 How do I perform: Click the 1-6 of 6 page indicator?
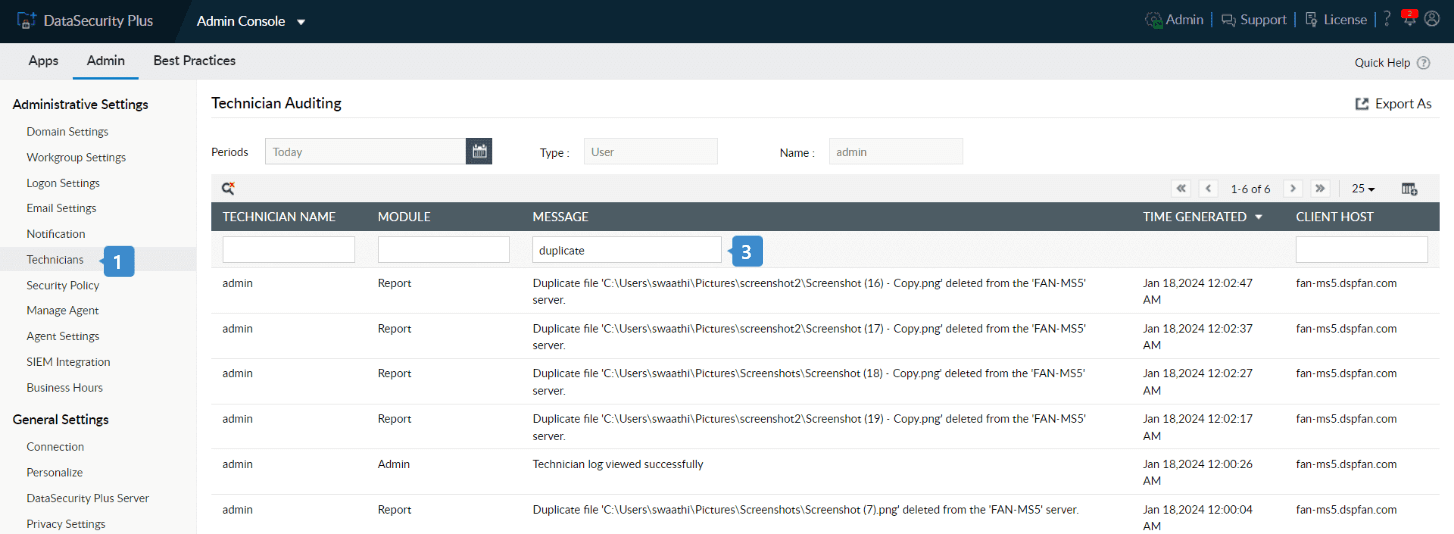pyautogui.click(x=1250, y=189)
